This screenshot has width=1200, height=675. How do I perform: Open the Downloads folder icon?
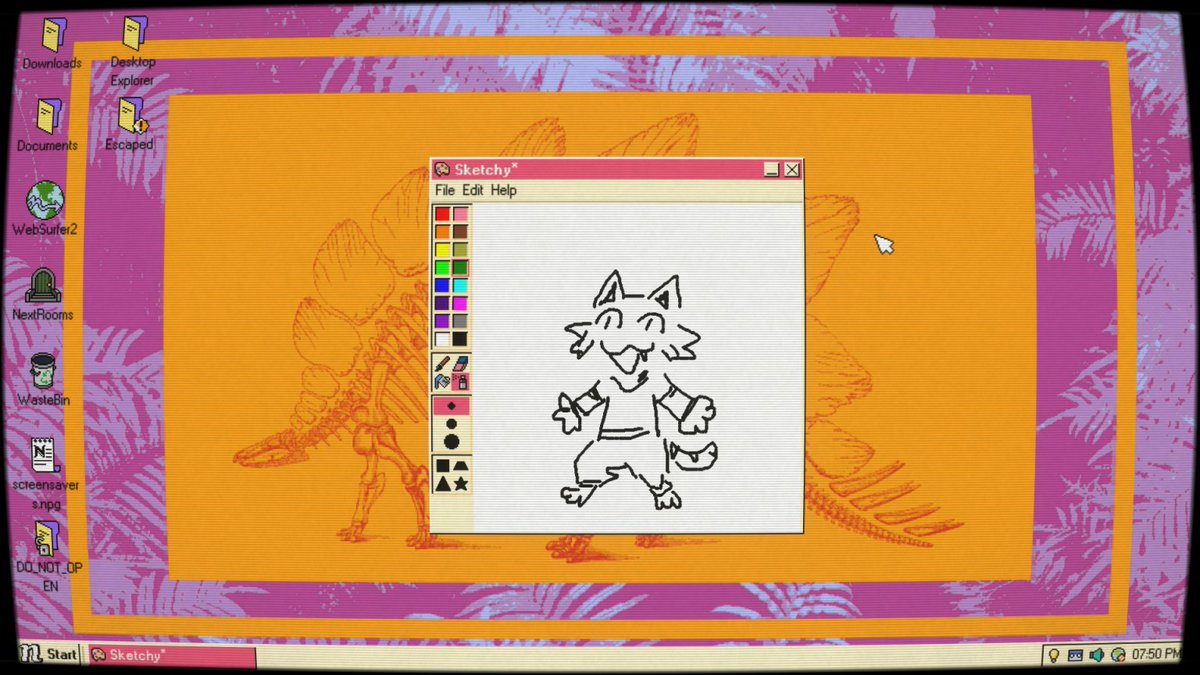point(52,36)
